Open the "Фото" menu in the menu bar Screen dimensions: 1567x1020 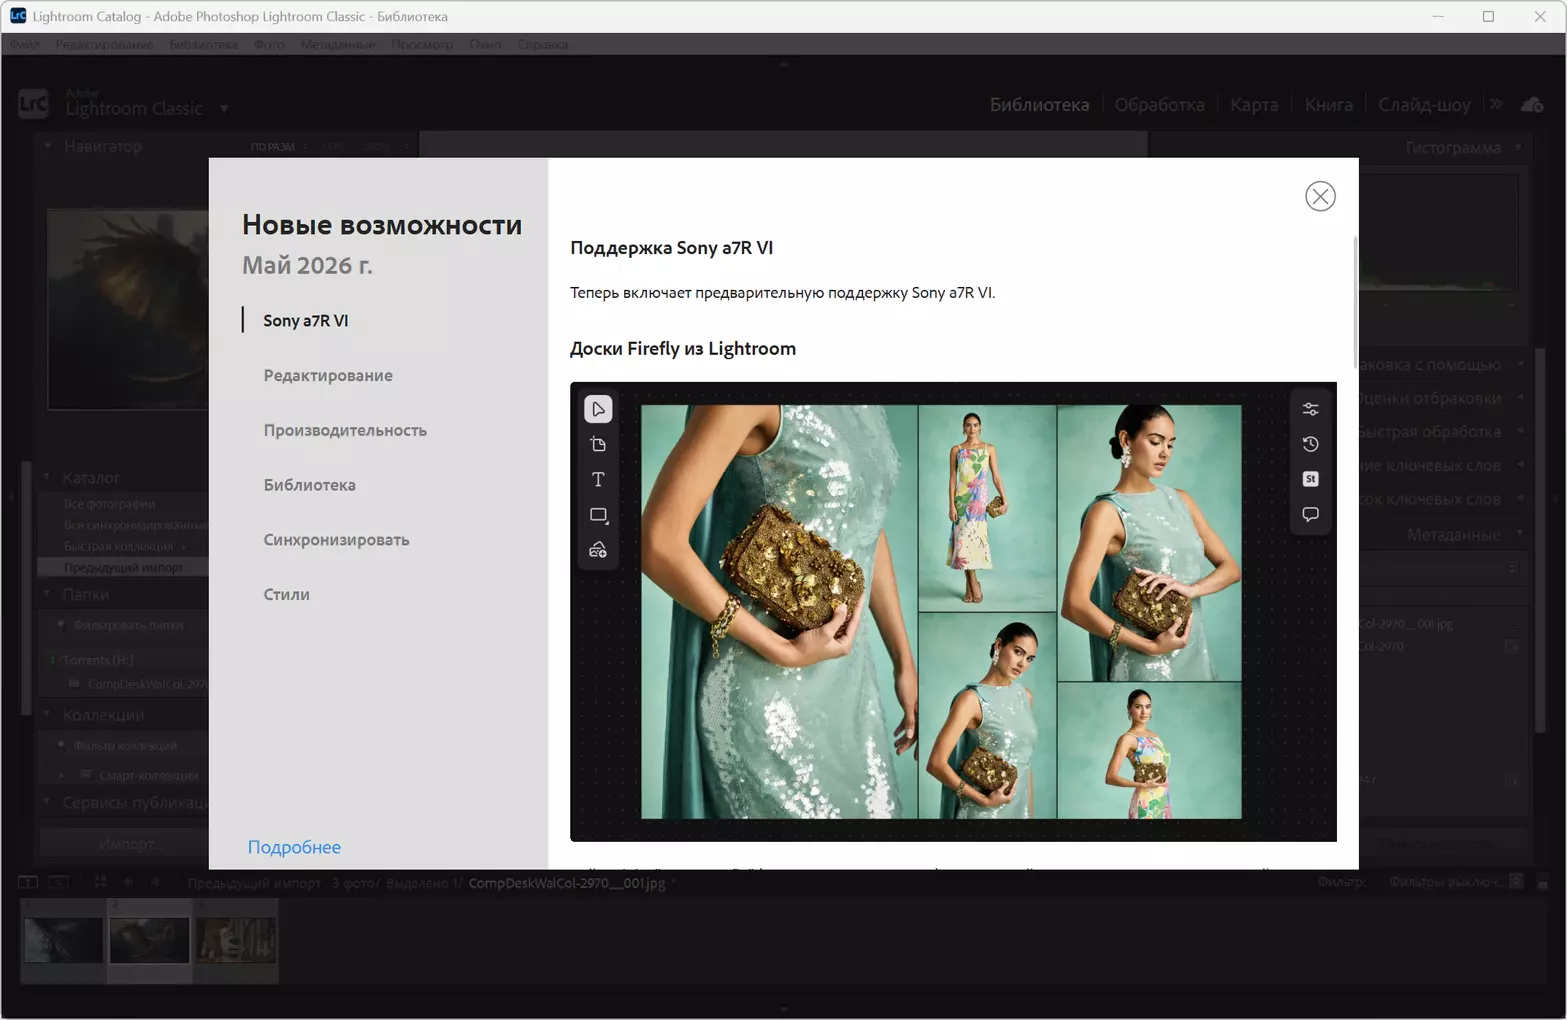[269, 44]
